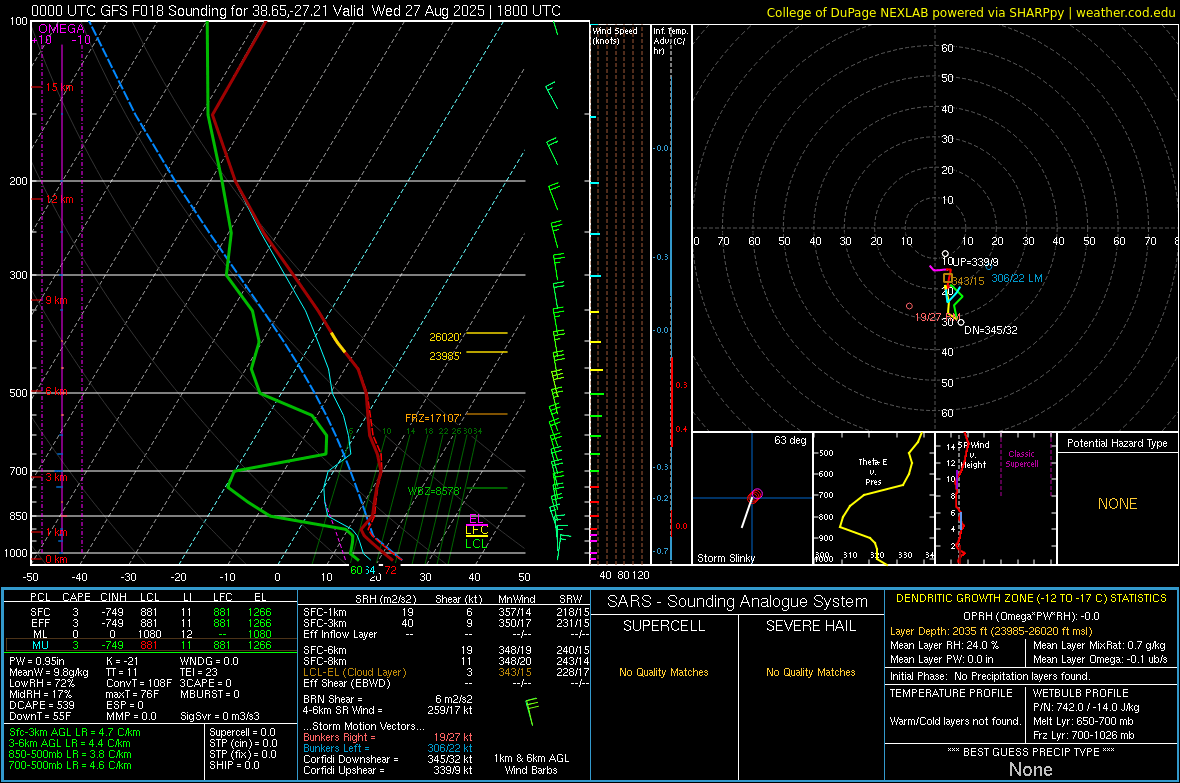Select the EFF parcel row
Viewport: 1180px width, 783px height.
151,623
